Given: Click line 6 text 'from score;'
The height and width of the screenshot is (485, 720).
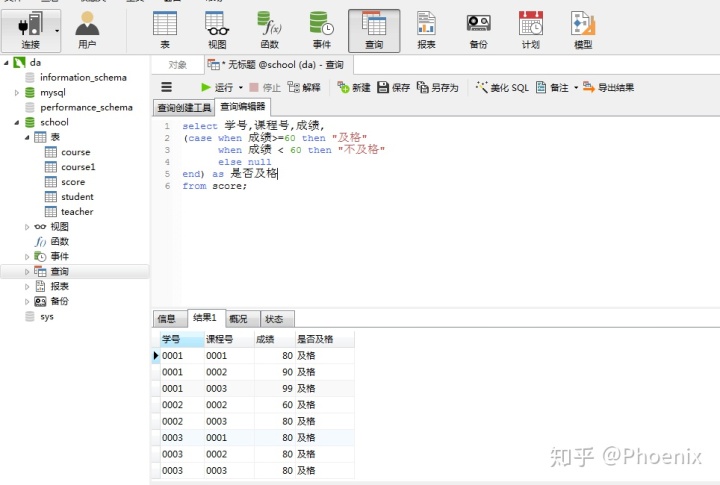Looking at the screenshot, I should [214, 186].
